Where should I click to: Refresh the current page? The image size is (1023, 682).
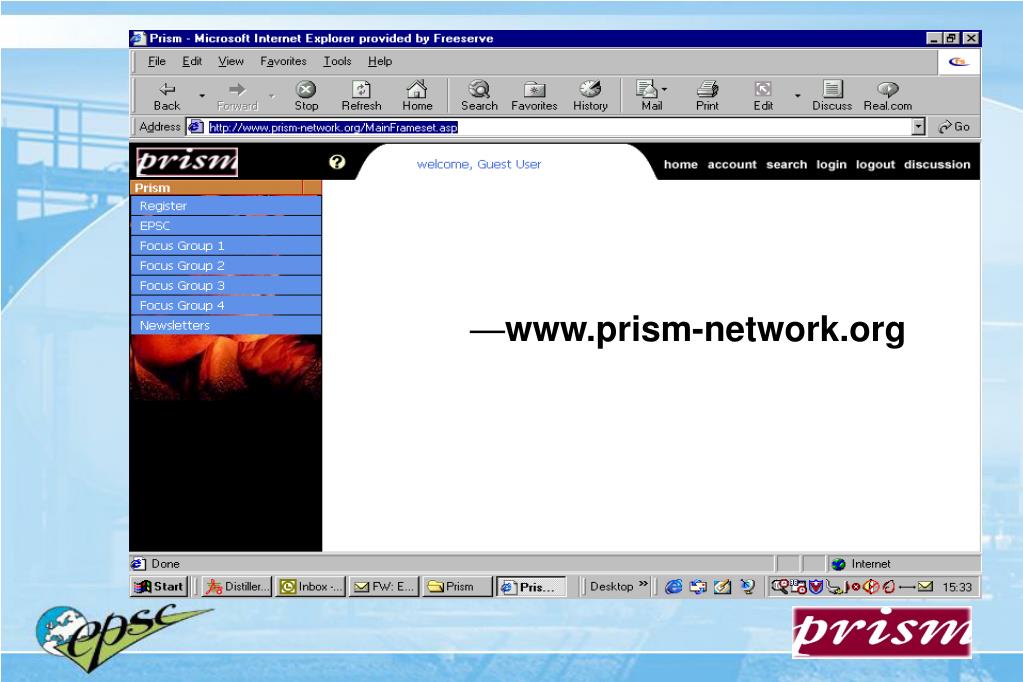coord(361,95)
